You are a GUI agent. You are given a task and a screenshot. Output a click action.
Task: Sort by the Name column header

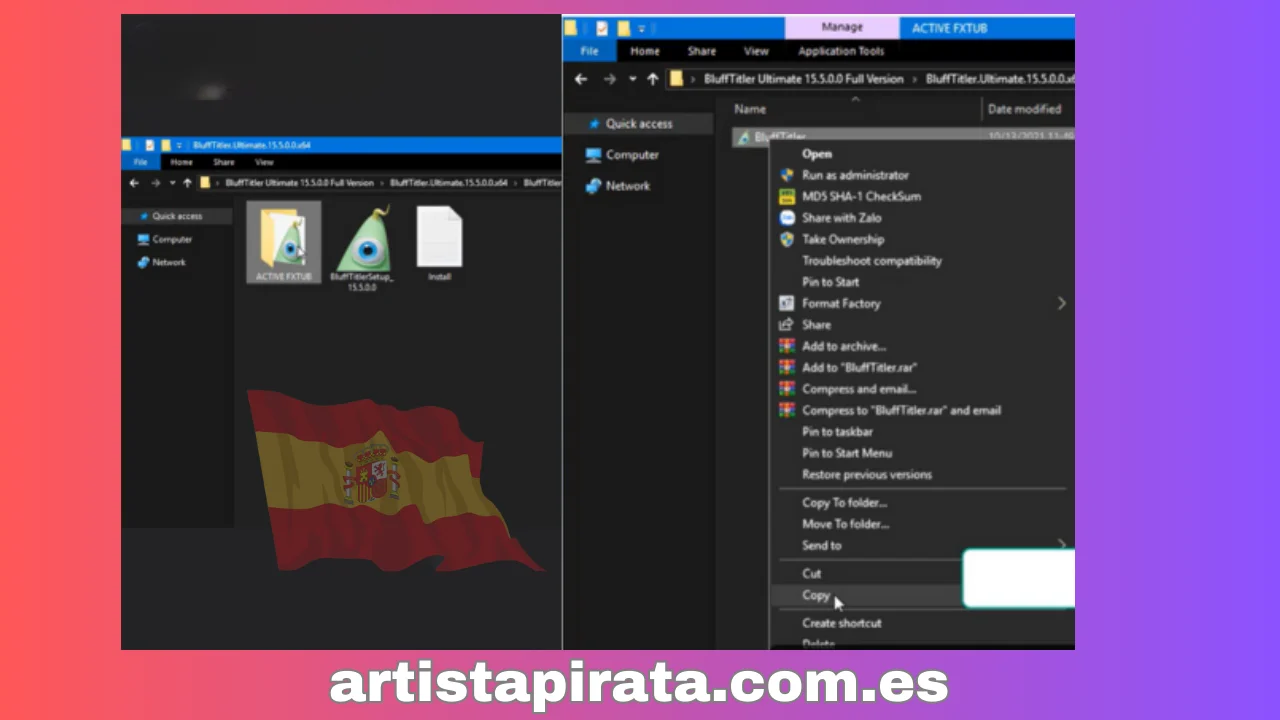pos(750,109)
